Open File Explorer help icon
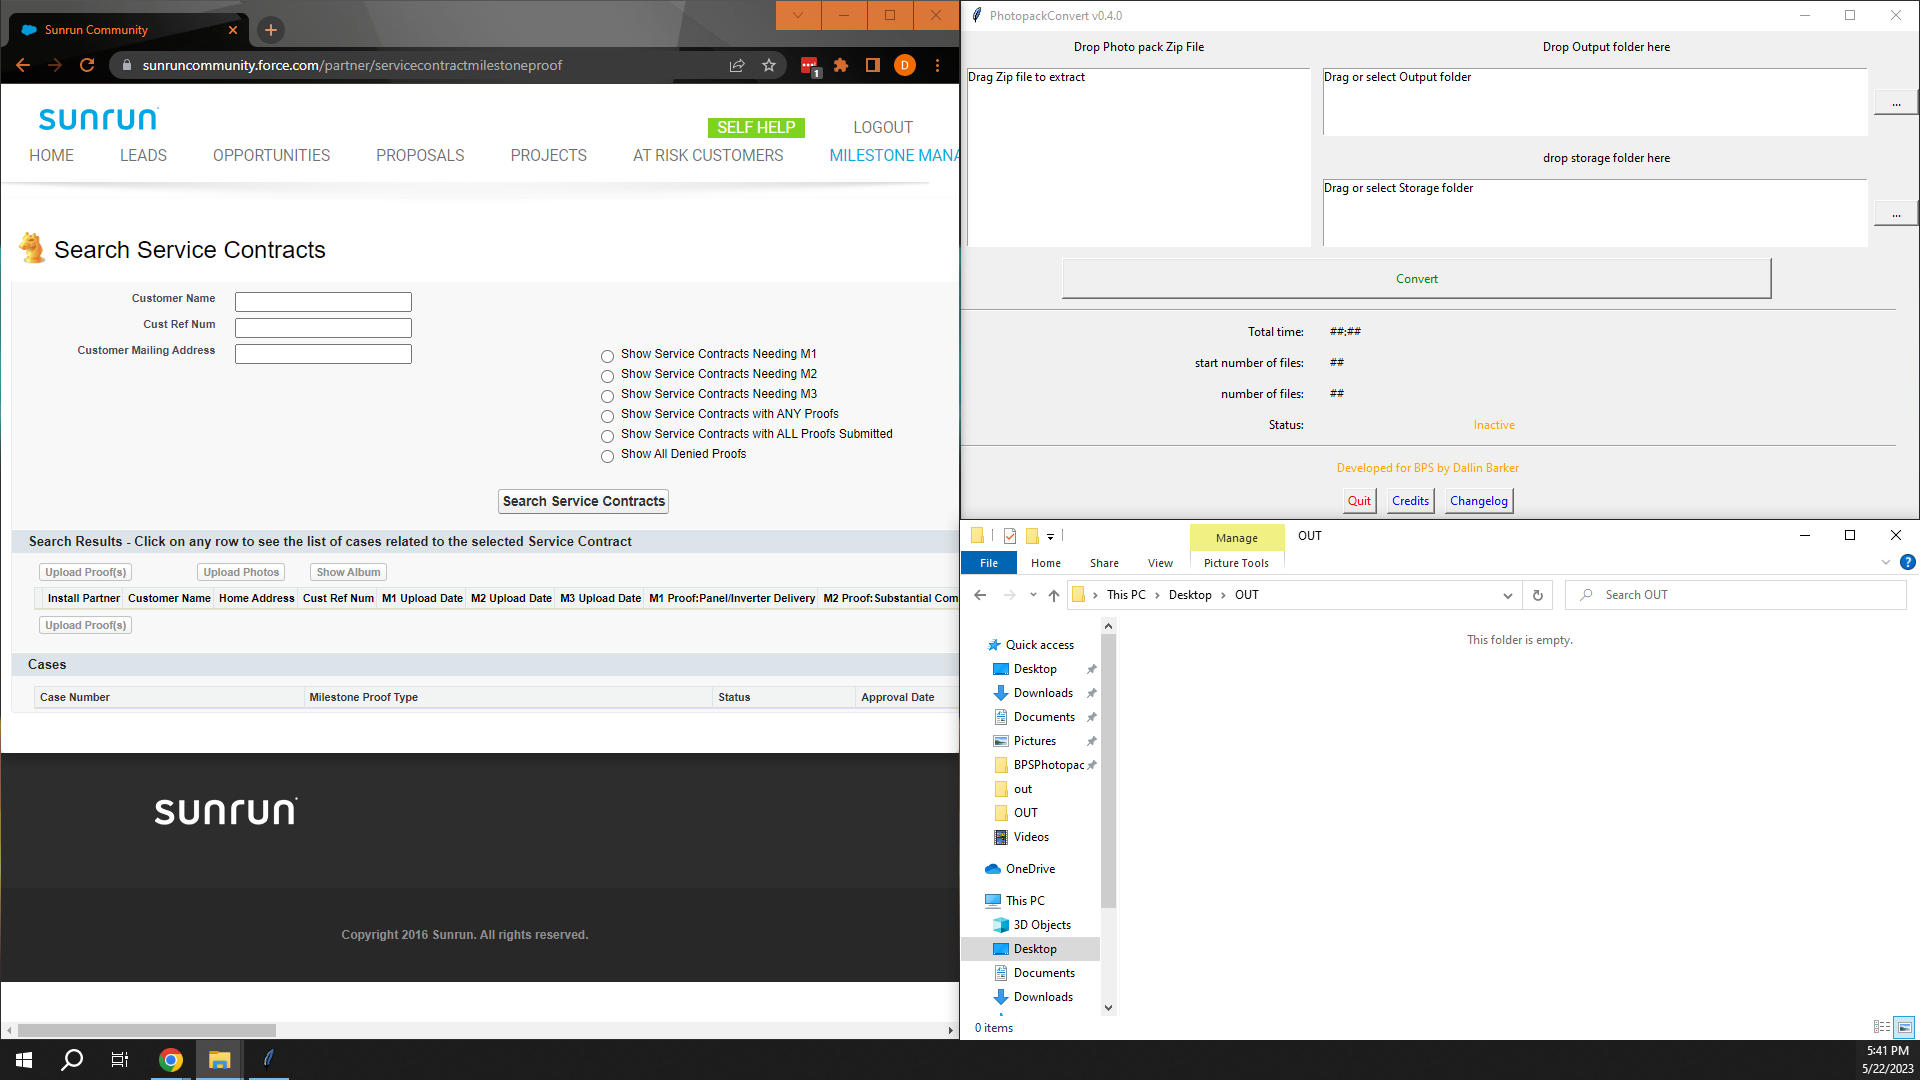The width and height of the screenshot is (1920, 1080). [1907, 563]
